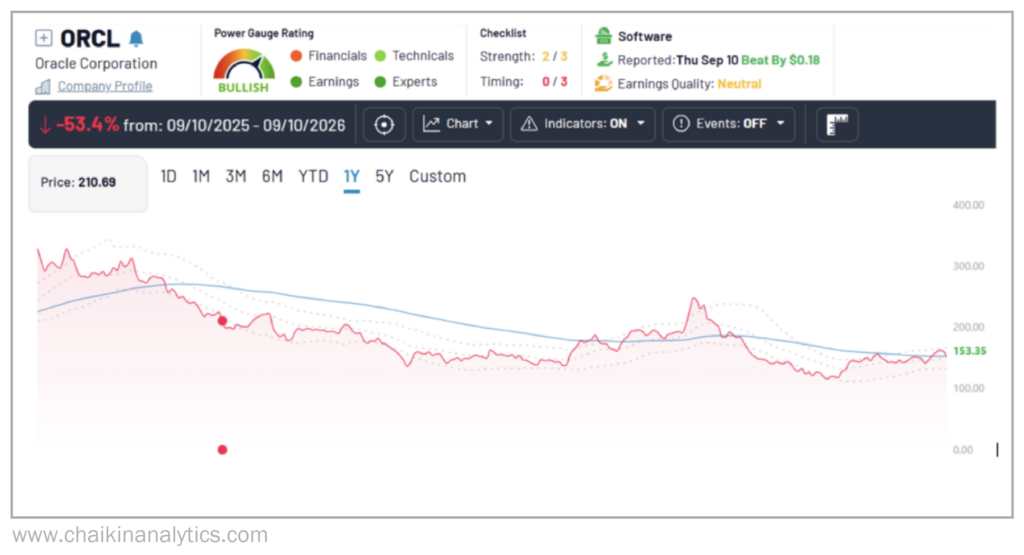Click the plus icon beside ORCL
The image size is (1024, 555).
pos(43,39)
